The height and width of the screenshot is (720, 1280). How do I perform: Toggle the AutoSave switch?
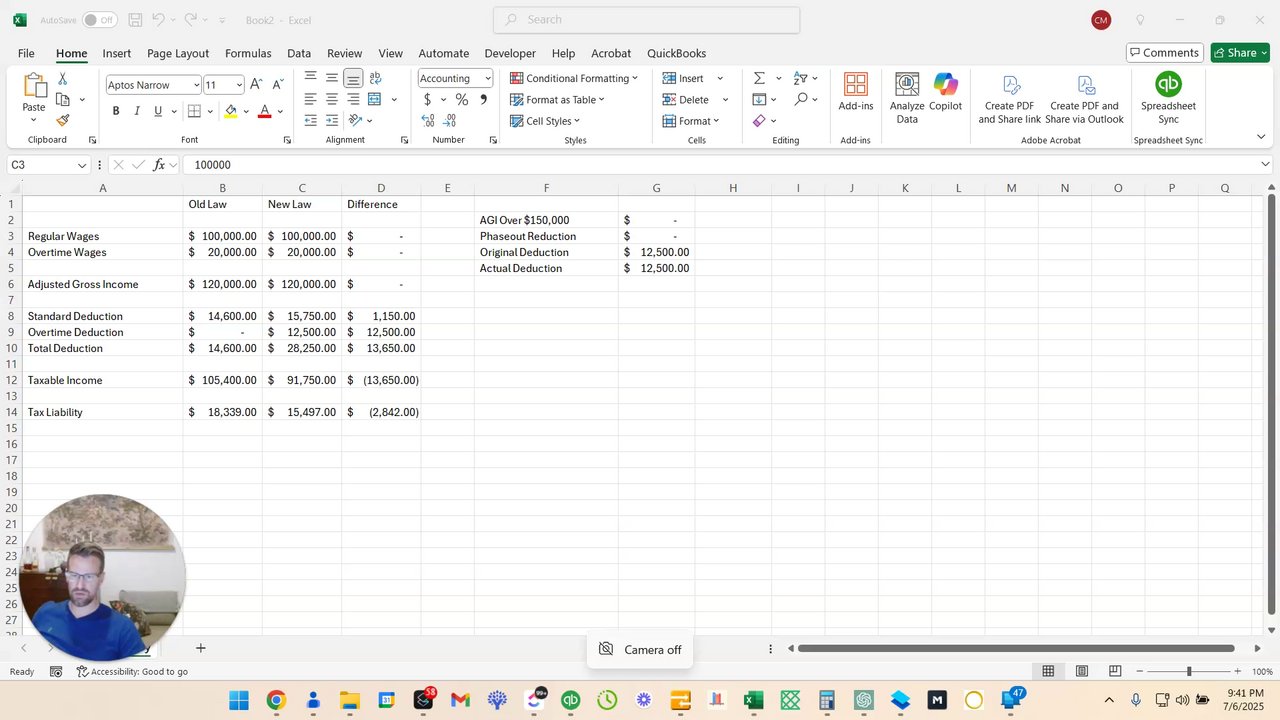coord(99,20)
